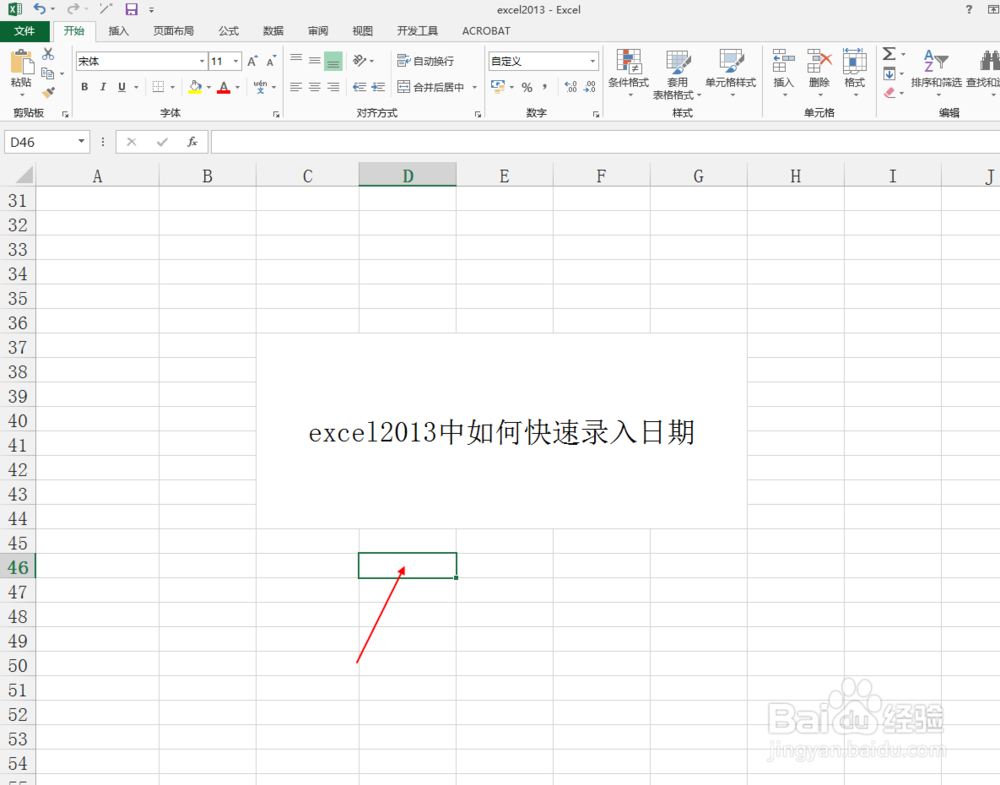Image resolution: width=1000 pixels, height=785 pixels.
Task: Click Wrap Text (自动换行) button
Action: [425, 61]
